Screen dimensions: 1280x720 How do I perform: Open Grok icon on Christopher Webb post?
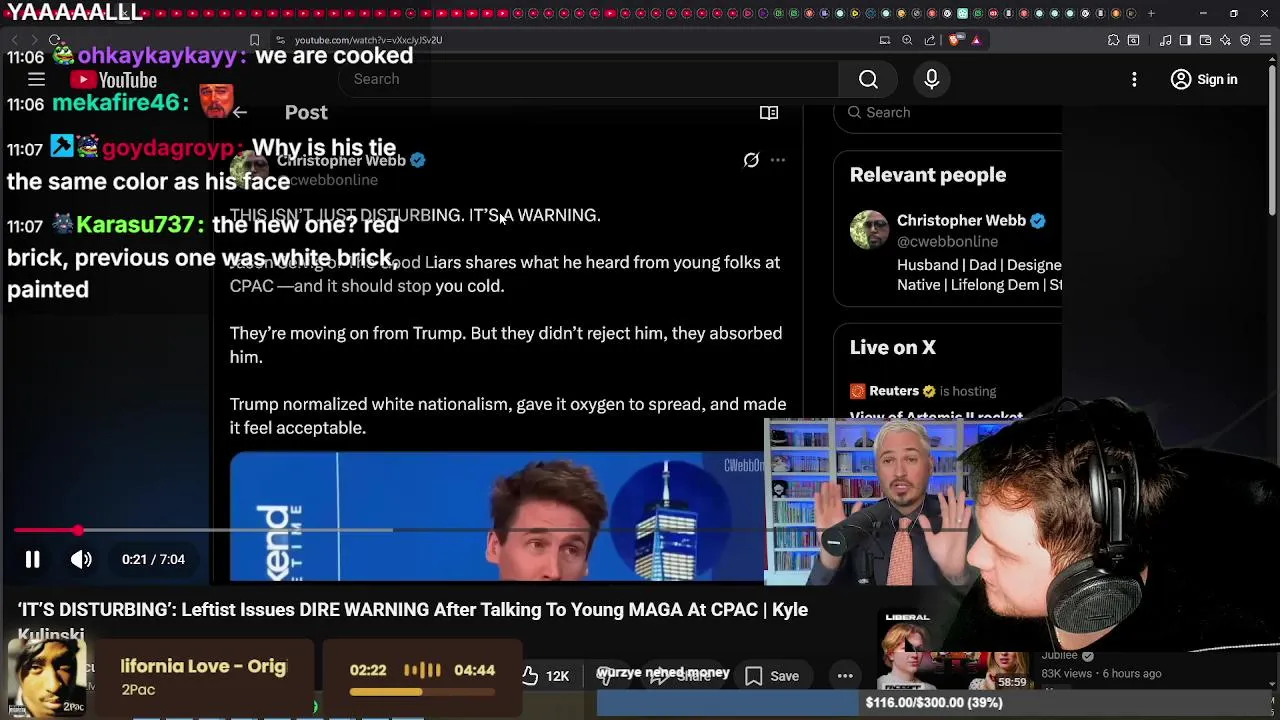(x=751, y=160)
